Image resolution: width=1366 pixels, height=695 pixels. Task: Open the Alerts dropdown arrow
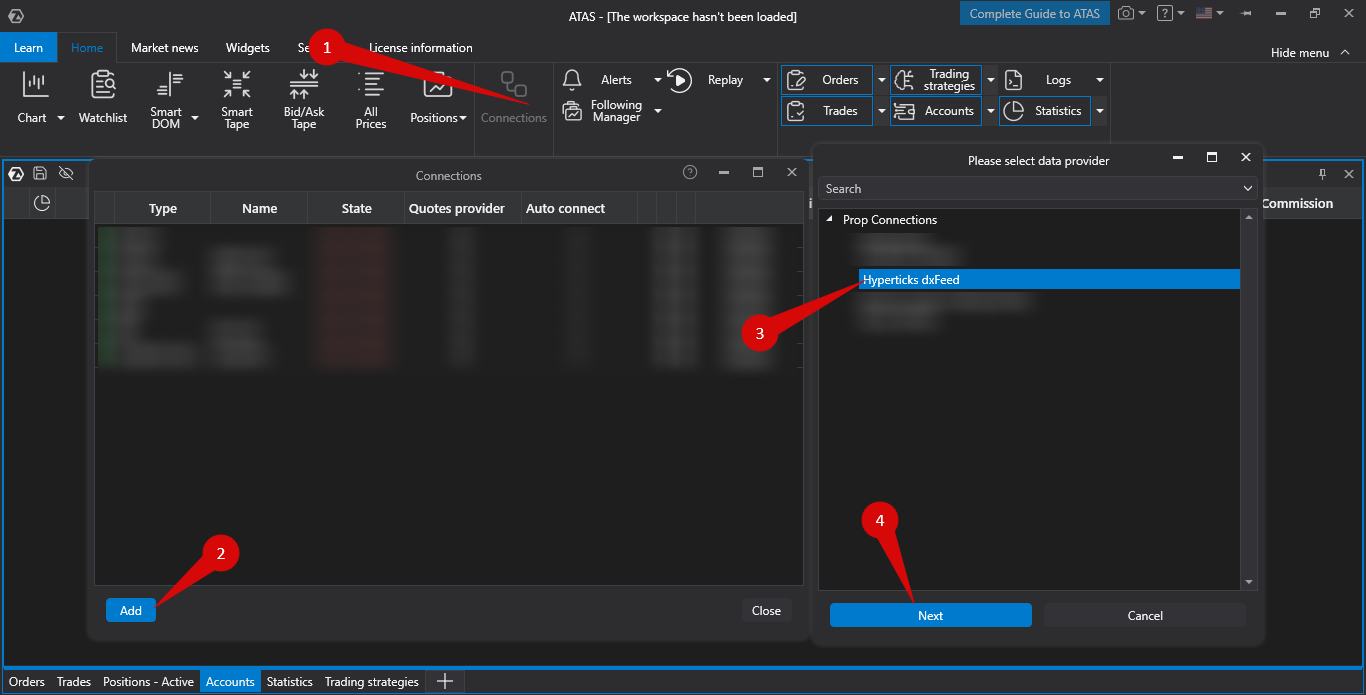(658, 80)
